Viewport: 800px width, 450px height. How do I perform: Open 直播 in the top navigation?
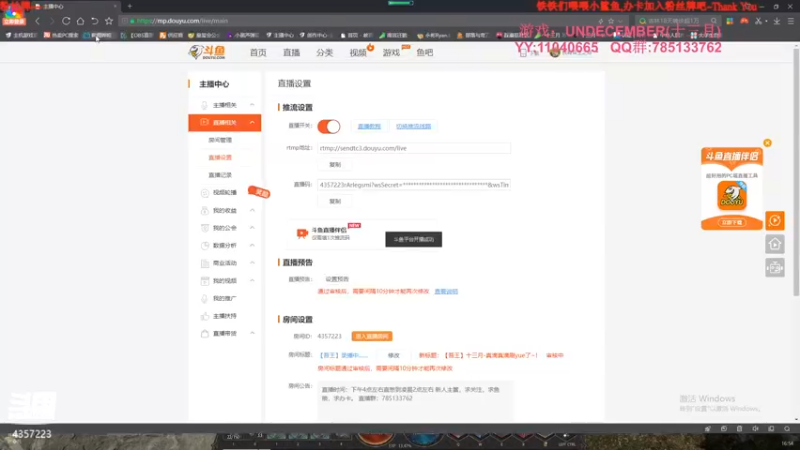(291, 53)
